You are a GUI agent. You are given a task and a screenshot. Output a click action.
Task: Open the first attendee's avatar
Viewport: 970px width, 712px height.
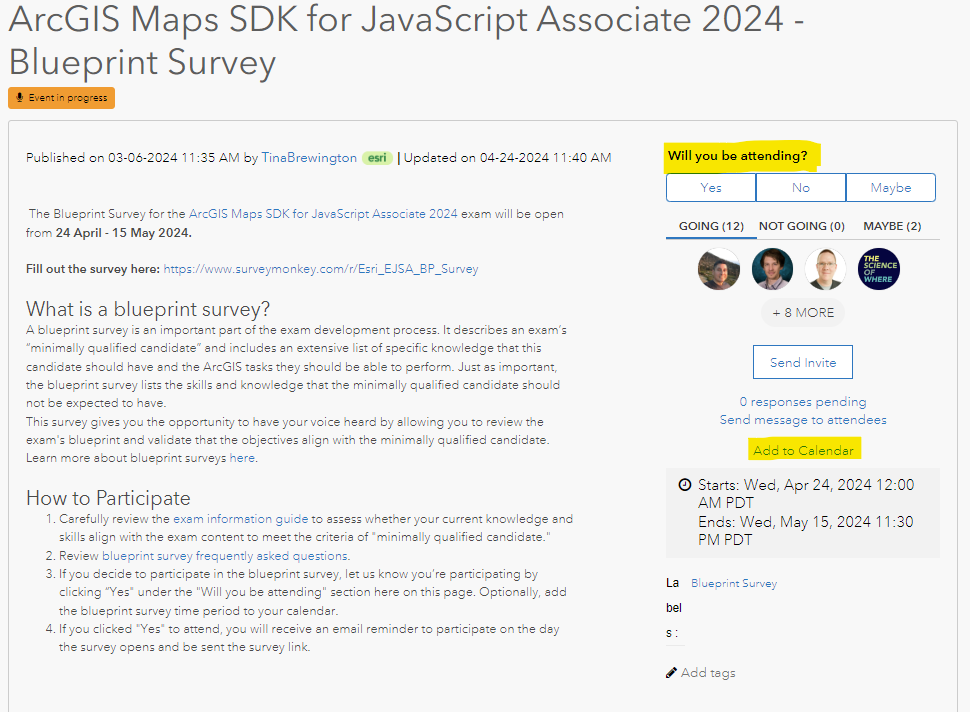[719, 269]
